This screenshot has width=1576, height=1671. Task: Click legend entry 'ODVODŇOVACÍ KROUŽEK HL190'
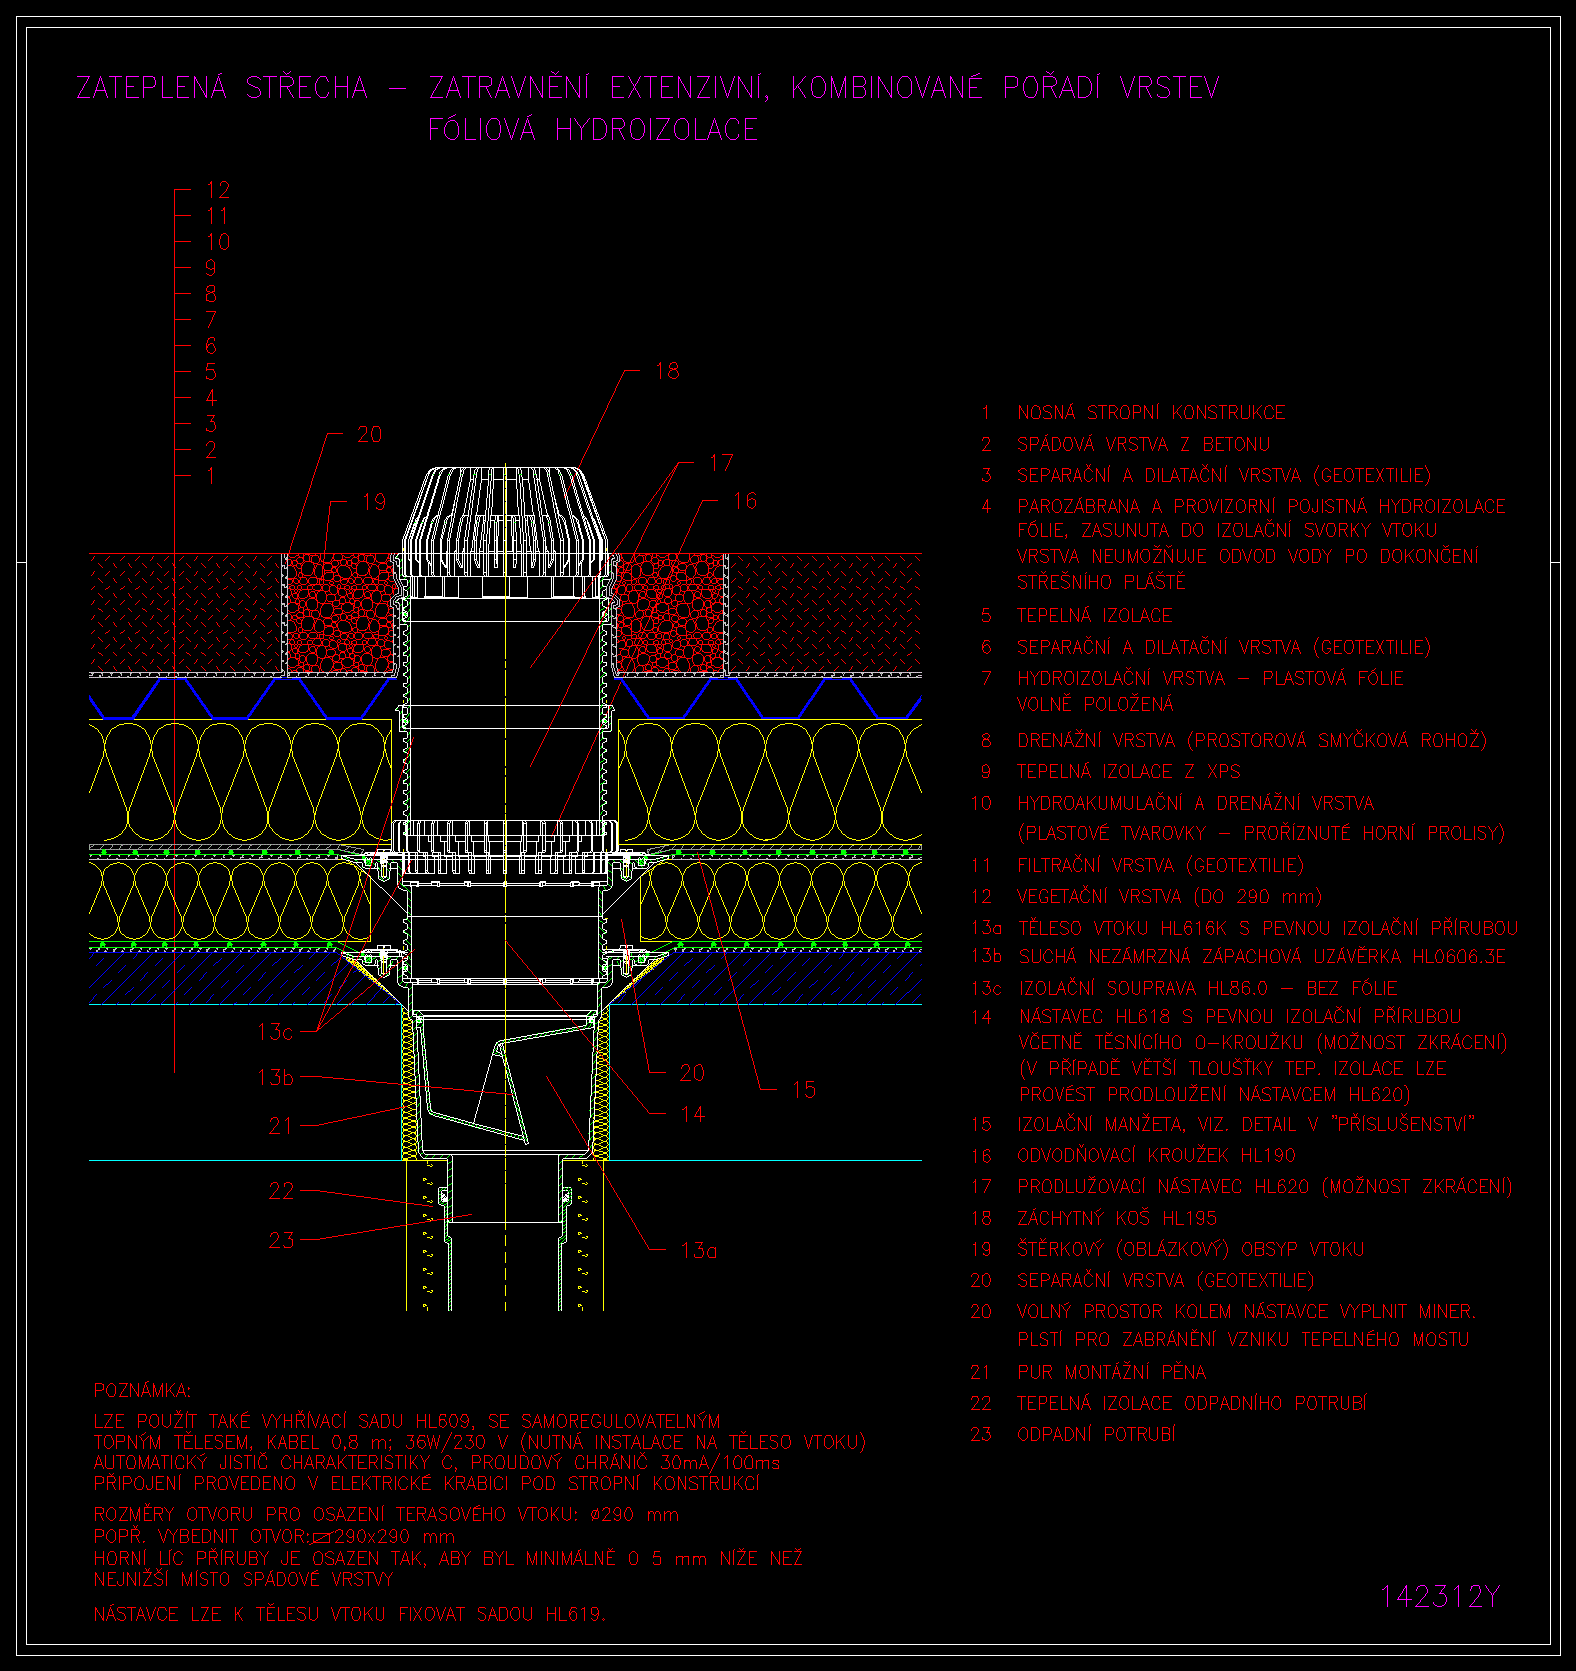click(x=1156, y=1156)
